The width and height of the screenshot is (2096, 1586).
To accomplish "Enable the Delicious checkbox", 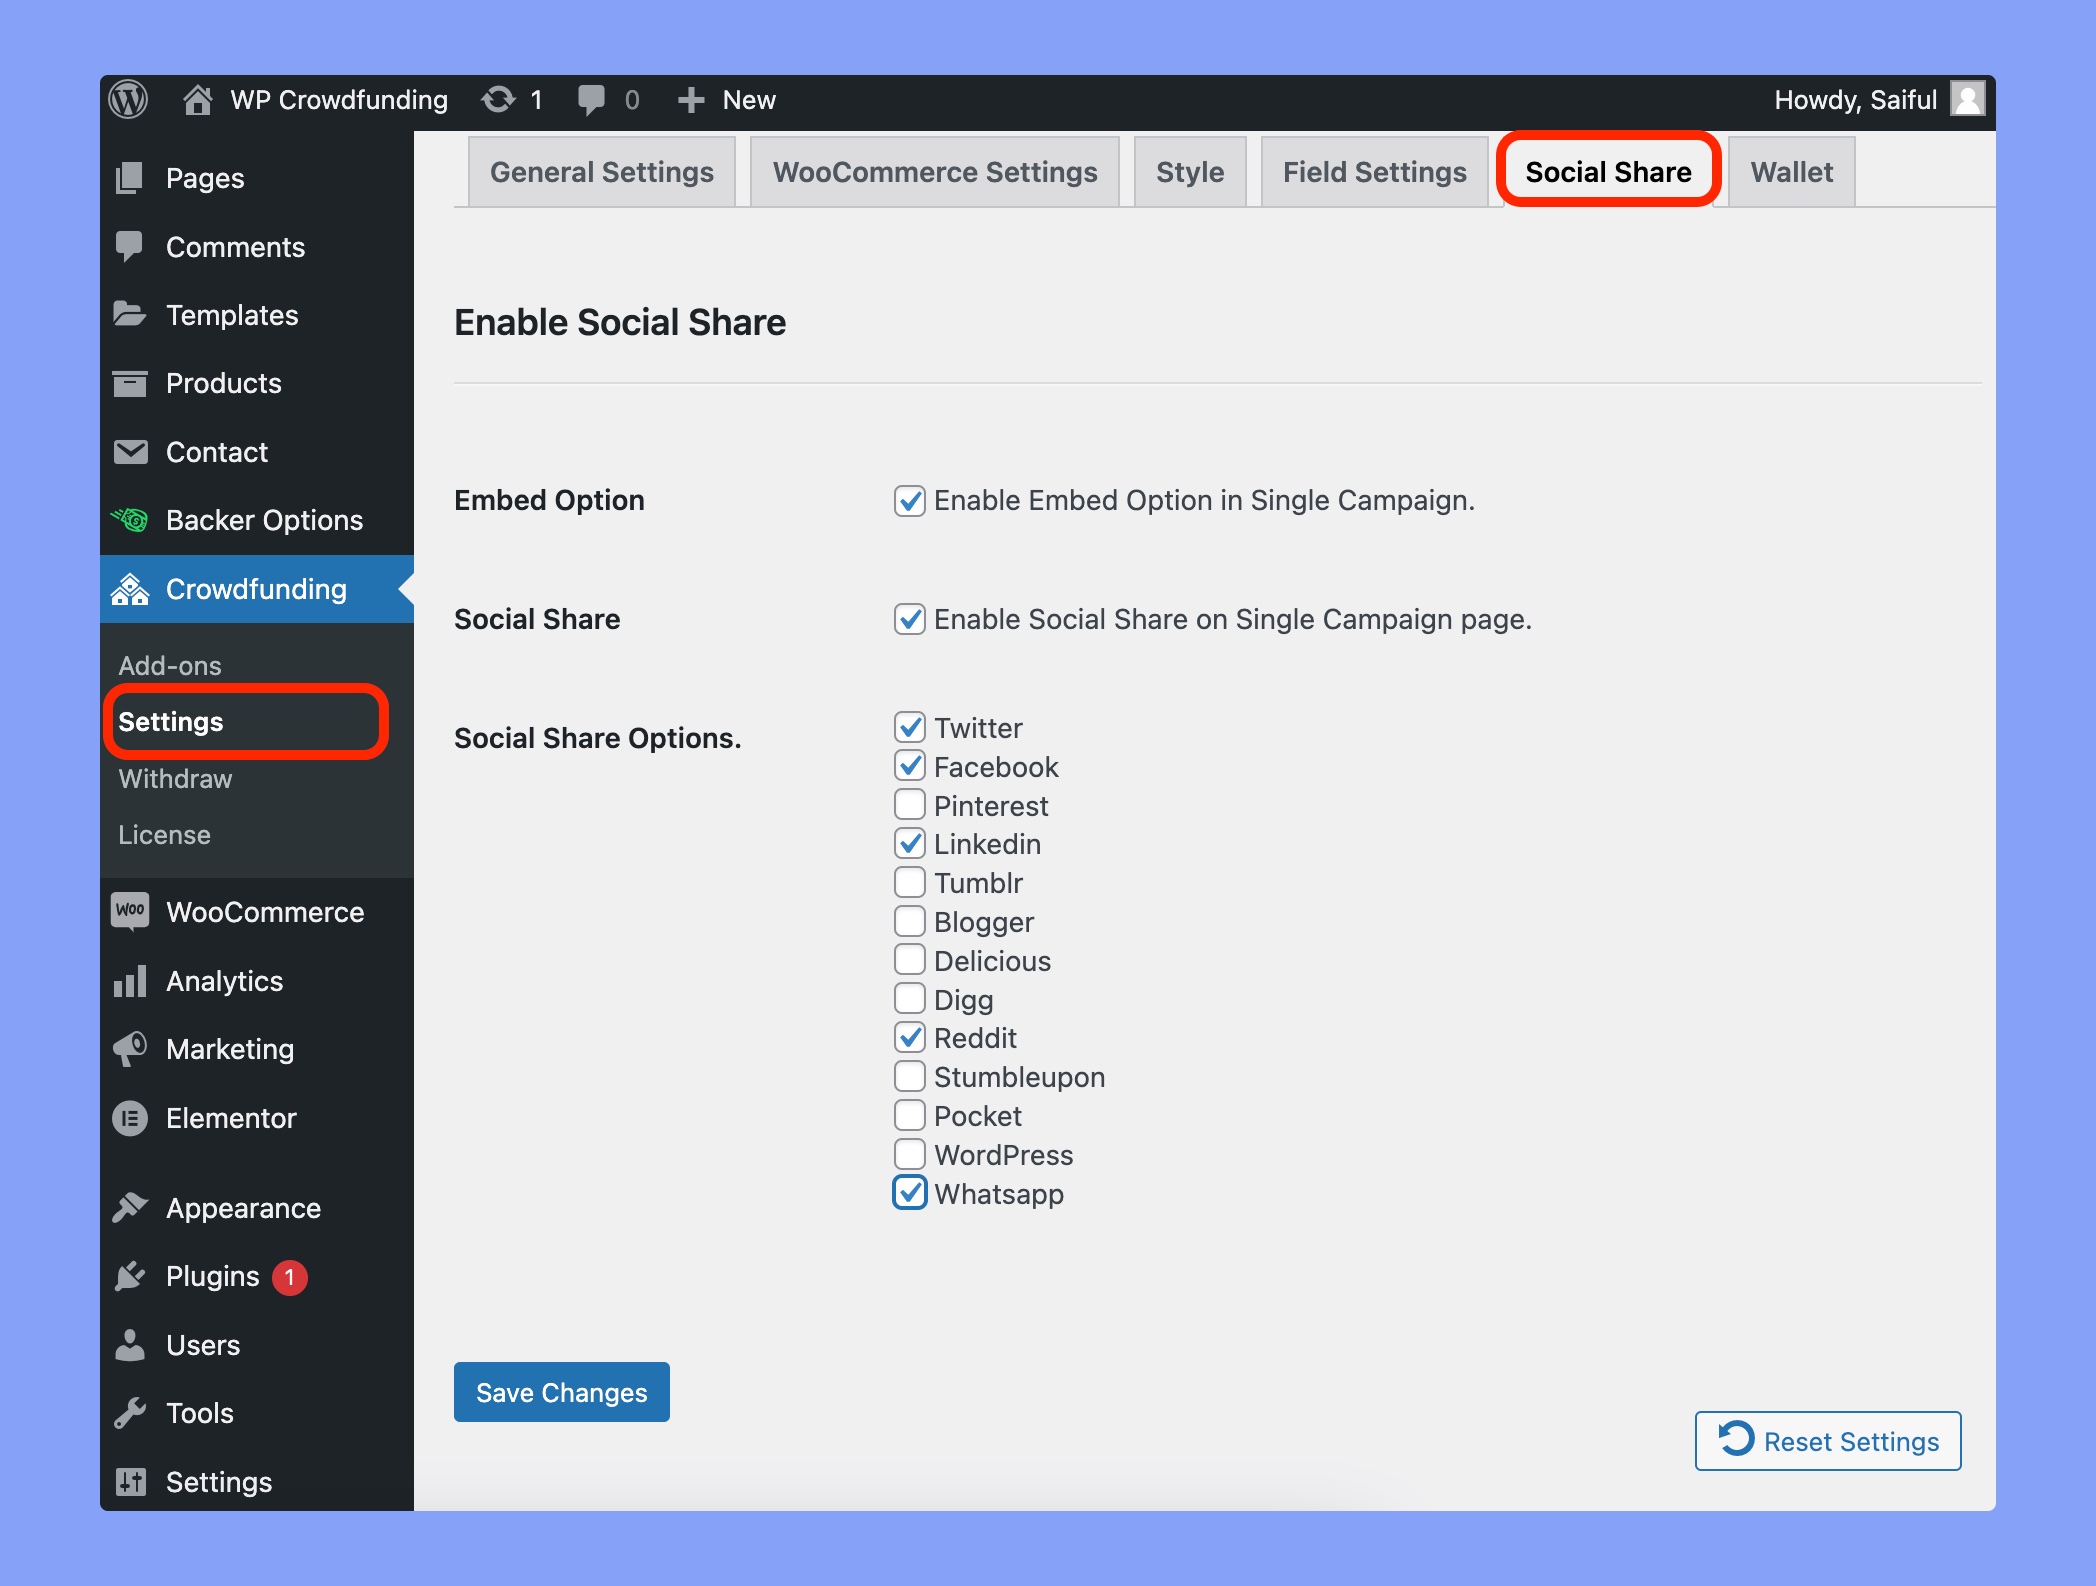I will [x=909, y=960].
